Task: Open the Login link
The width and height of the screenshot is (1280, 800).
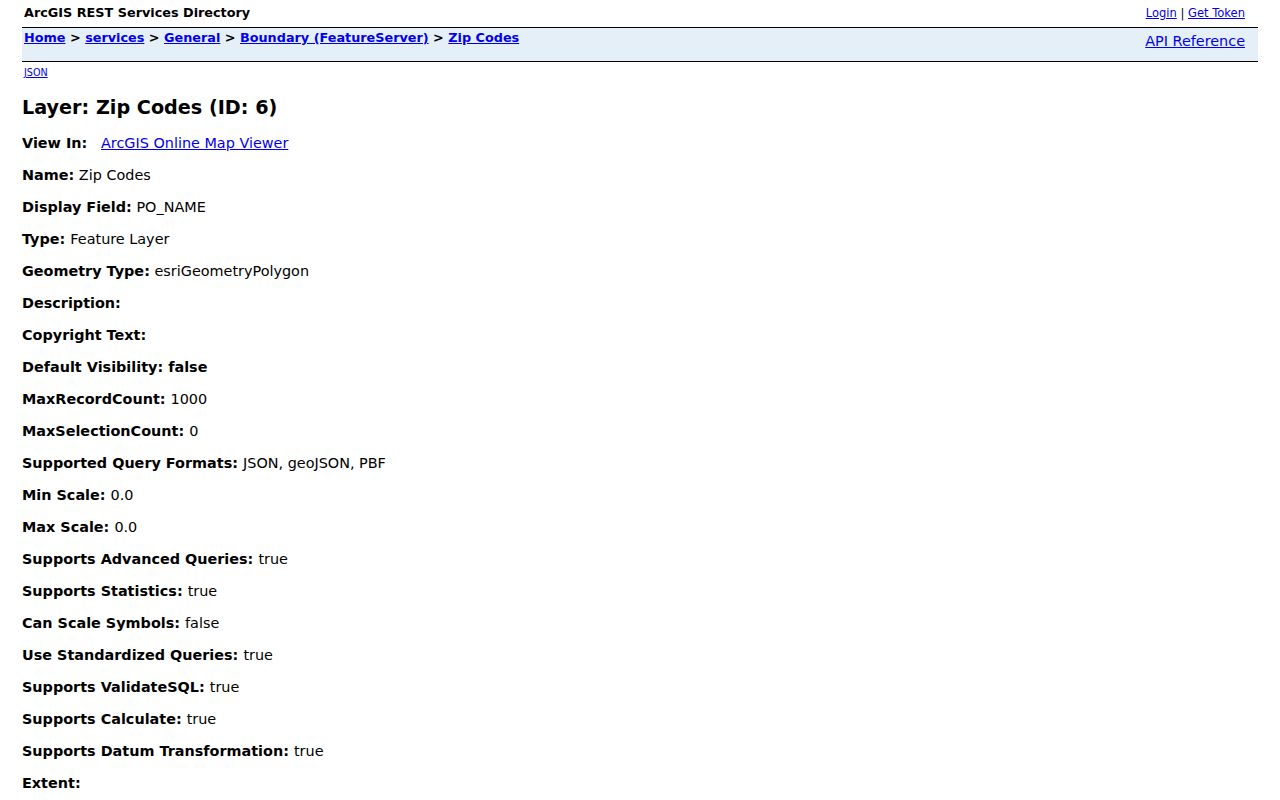Action: click(x=1160, y=13)
